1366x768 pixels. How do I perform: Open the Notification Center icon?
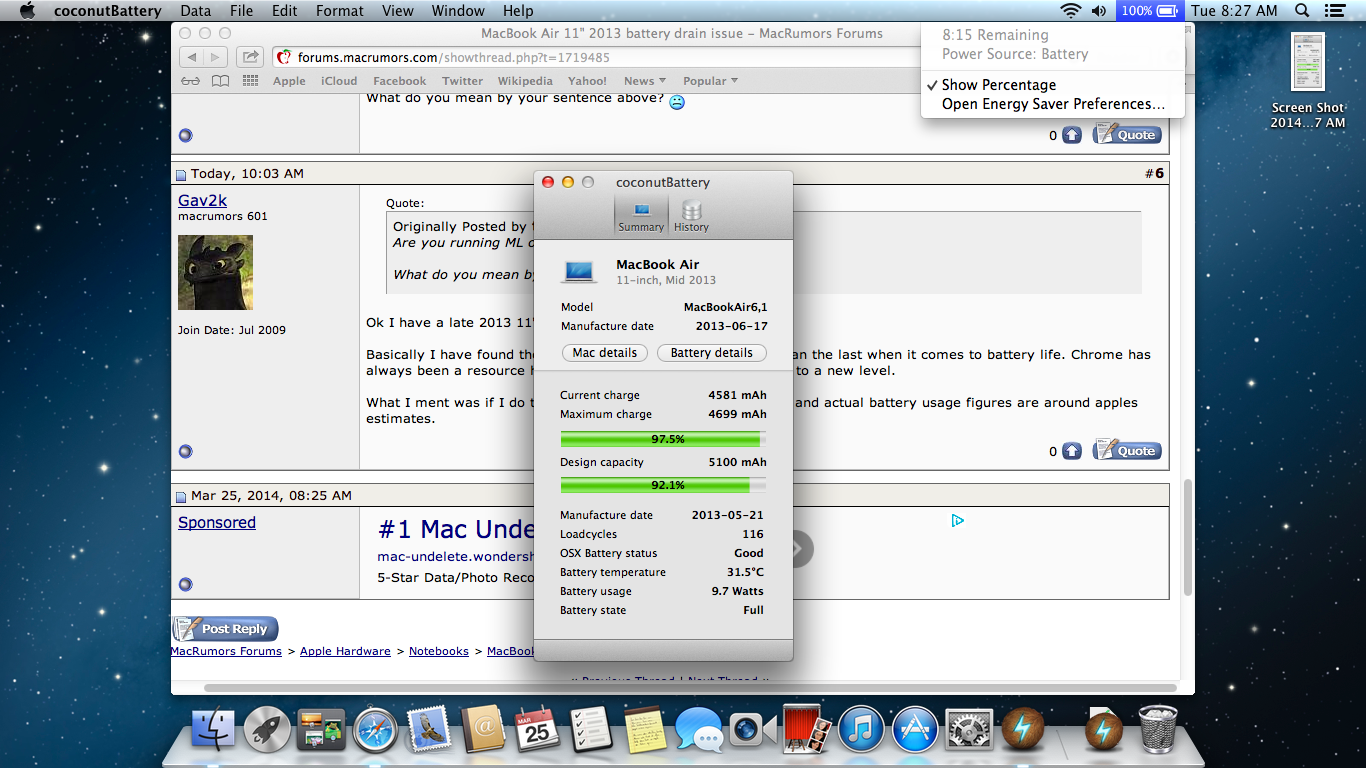point(1334,11)
